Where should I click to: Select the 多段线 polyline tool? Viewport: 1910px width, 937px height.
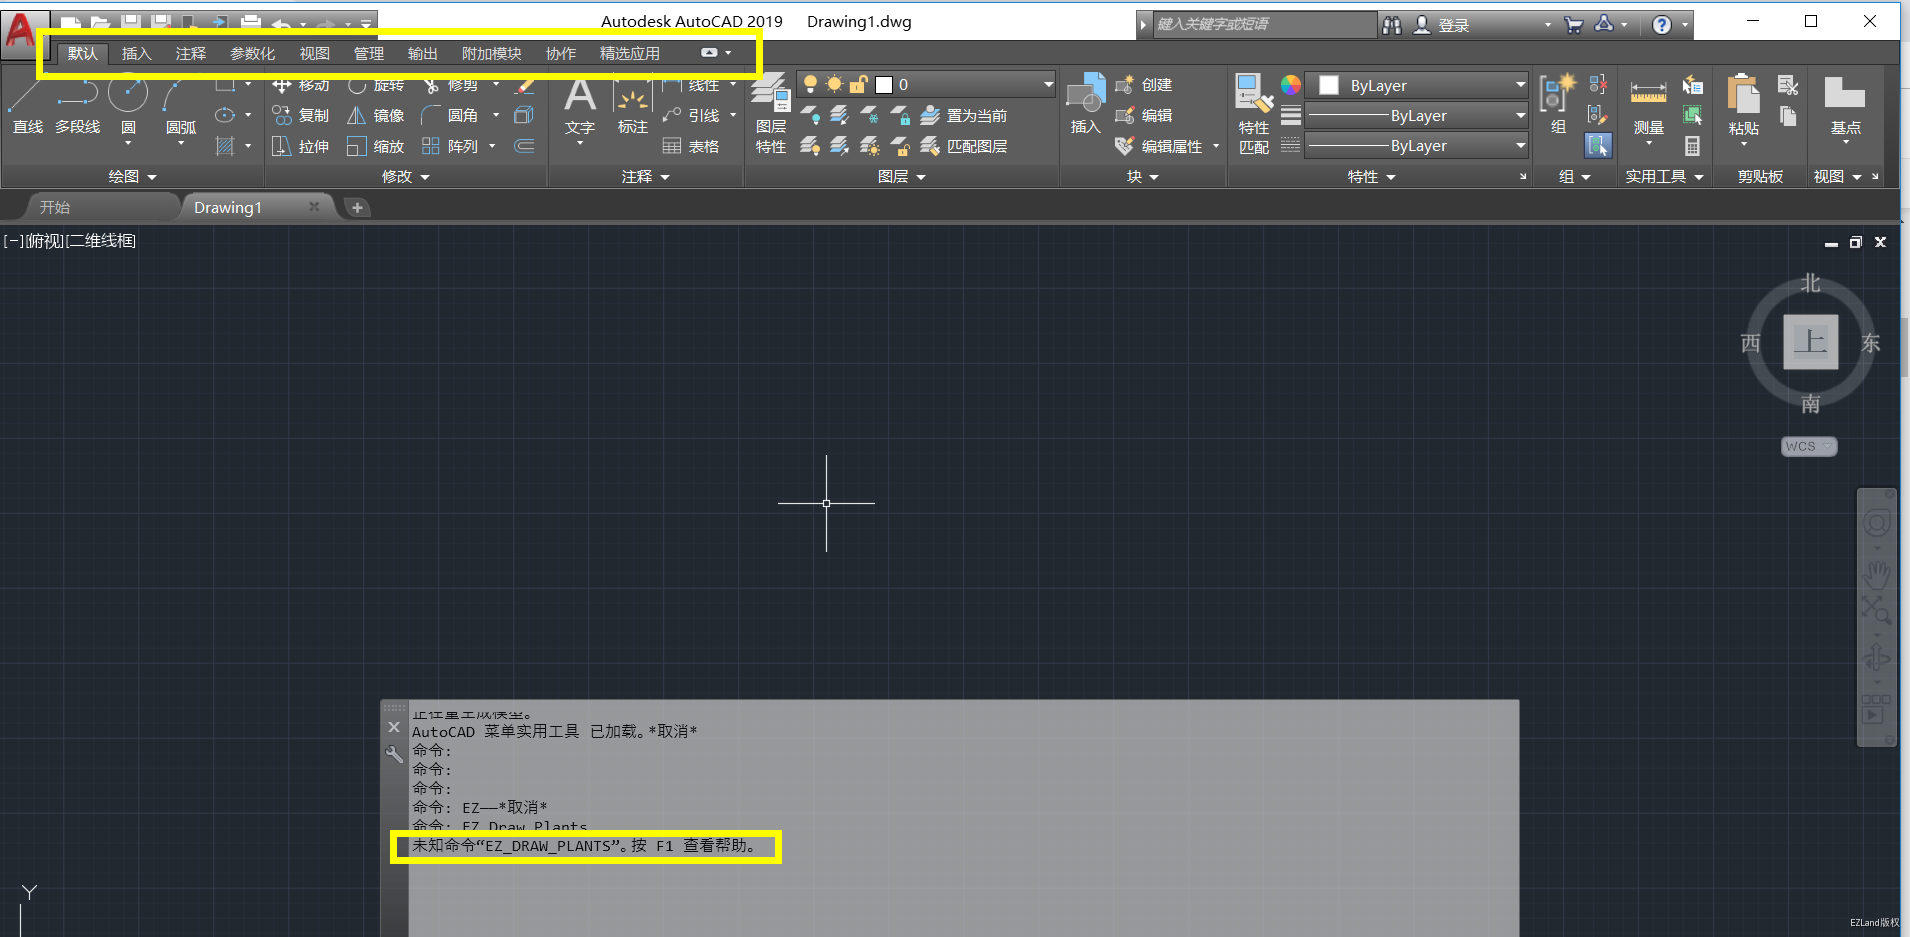point(77,107)
